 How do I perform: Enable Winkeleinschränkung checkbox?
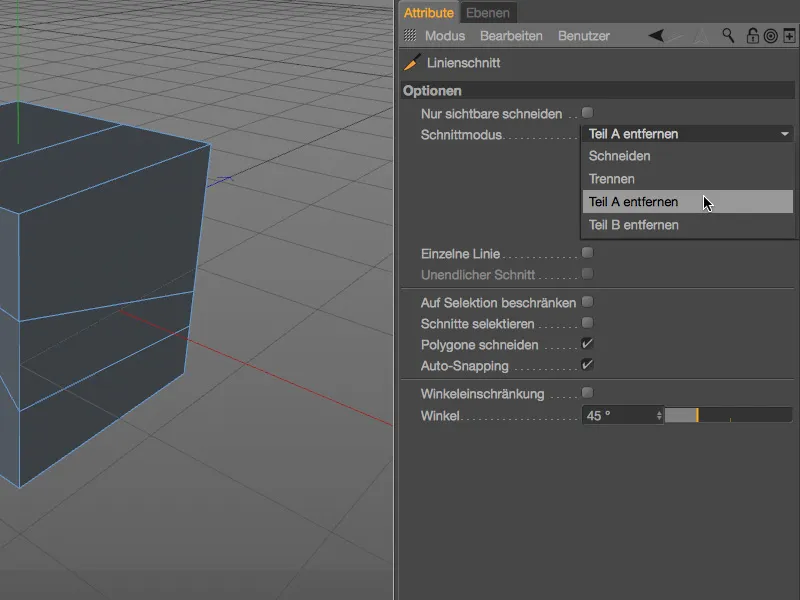tap(587, 392)
